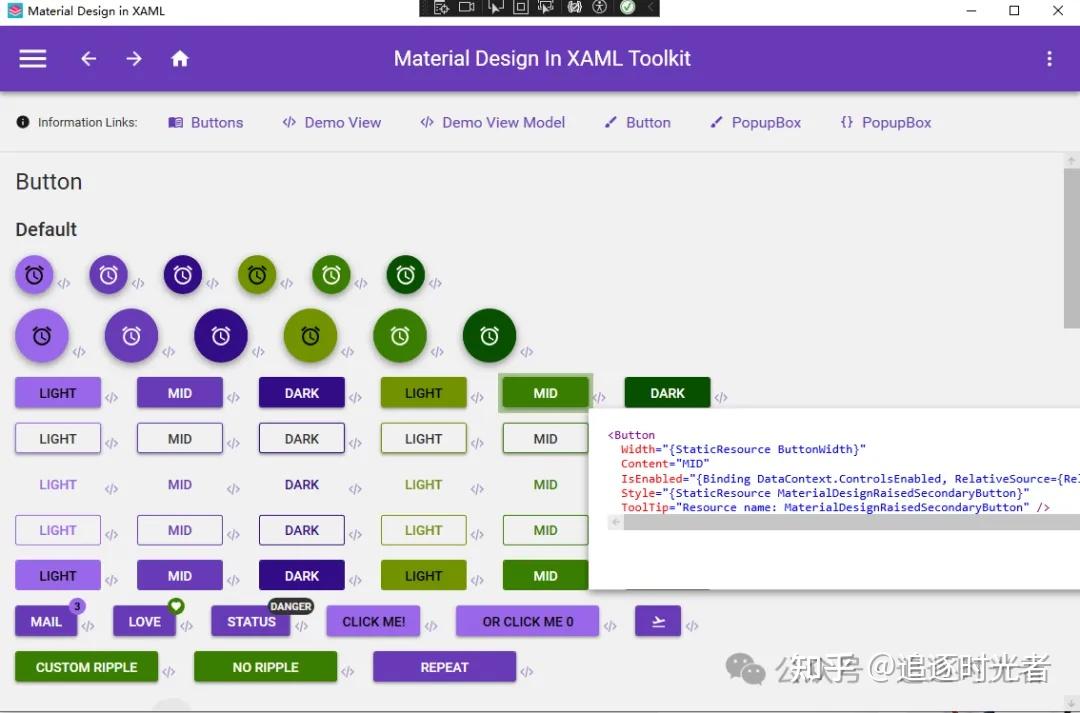Click the info icon next to Information Links
This screenshot has height=713, width=1080.
(22, 122)
